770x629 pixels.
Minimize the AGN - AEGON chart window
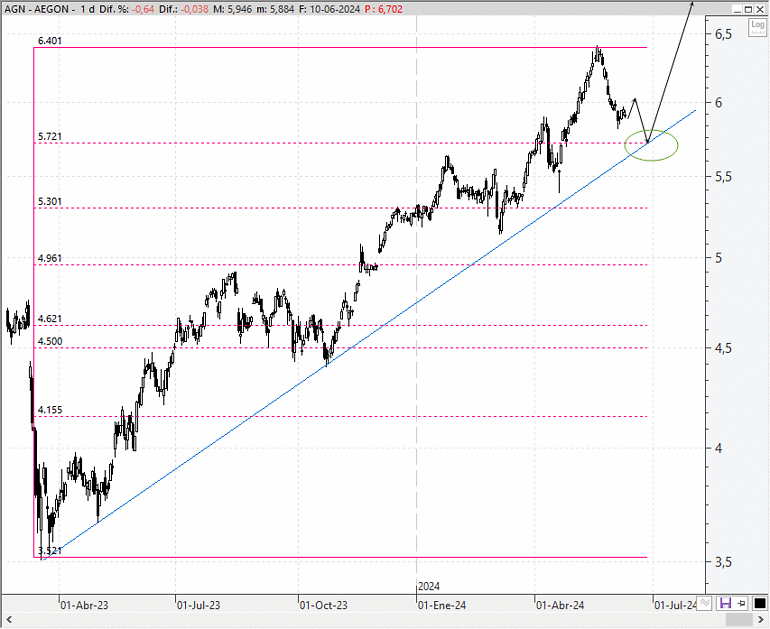point(737,9)
